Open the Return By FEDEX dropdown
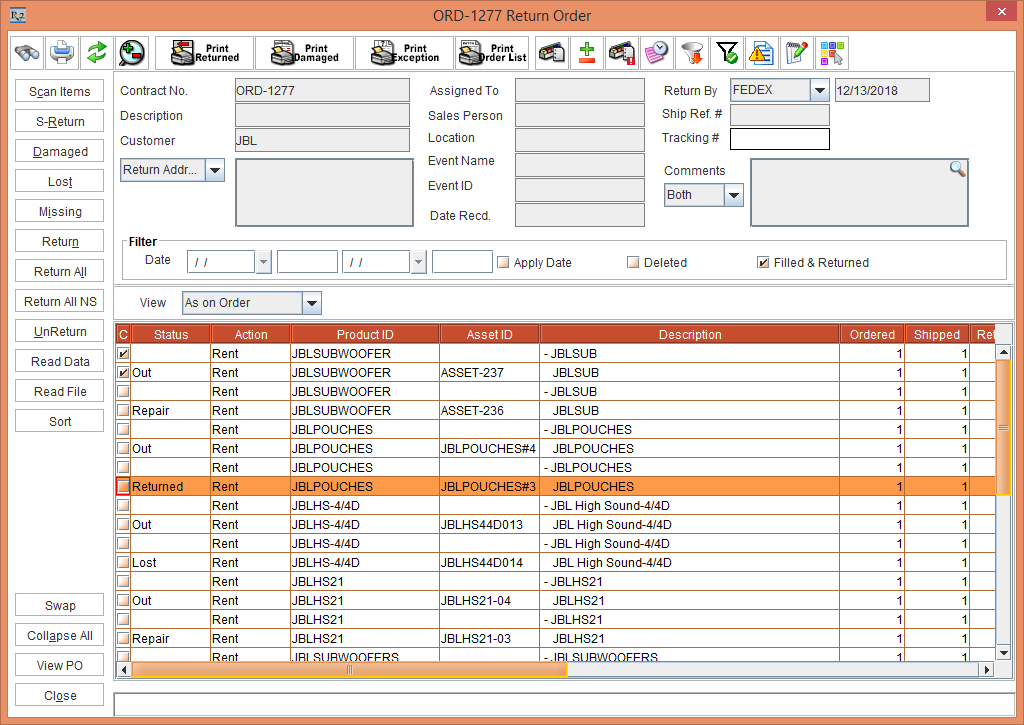This screenshot has width=1024, height=725. point(820,91)
